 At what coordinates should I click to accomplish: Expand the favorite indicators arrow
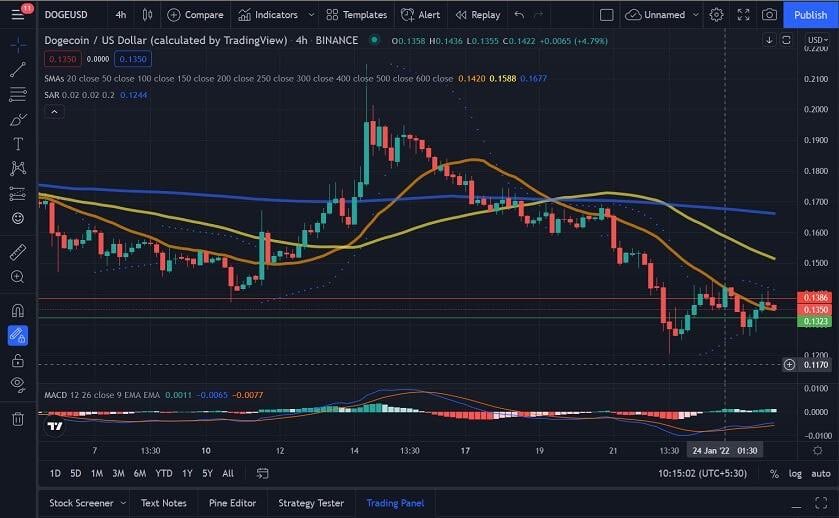pos(311,14)
